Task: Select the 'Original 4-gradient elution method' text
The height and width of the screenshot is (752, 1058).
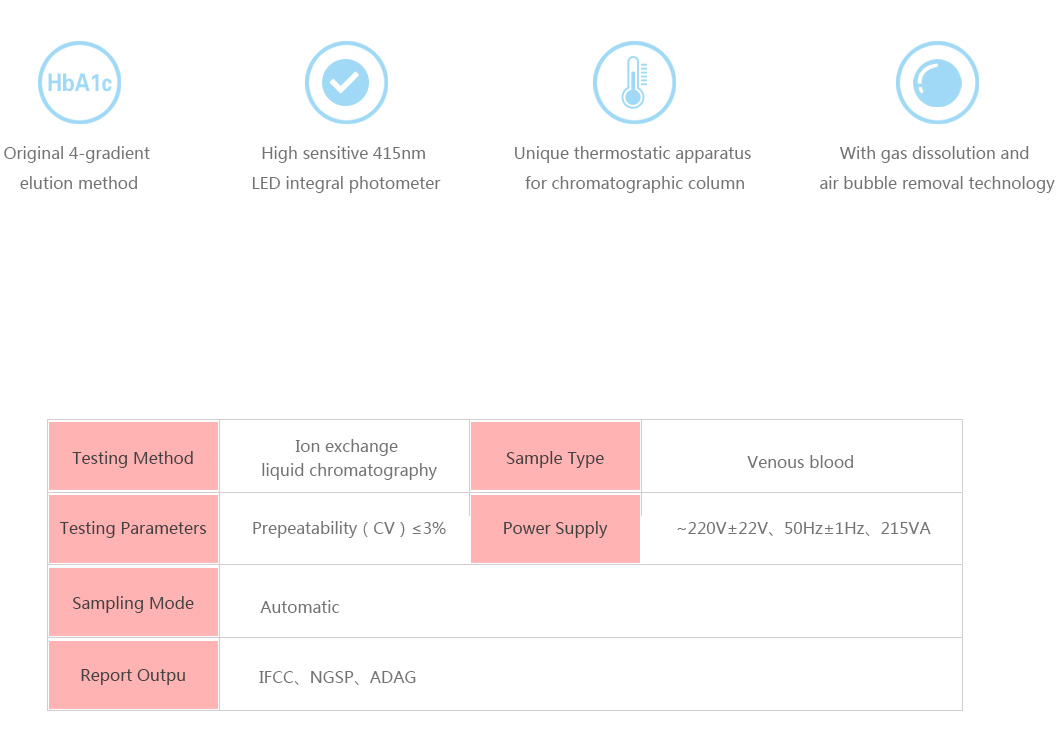Action: point(77,168)
